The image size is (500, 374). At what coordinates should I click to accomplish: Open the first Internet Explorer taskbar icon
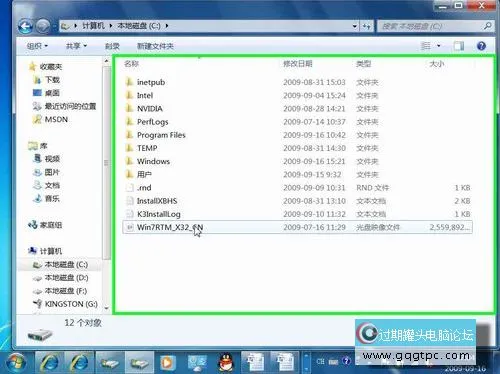(x=49, y=363)
